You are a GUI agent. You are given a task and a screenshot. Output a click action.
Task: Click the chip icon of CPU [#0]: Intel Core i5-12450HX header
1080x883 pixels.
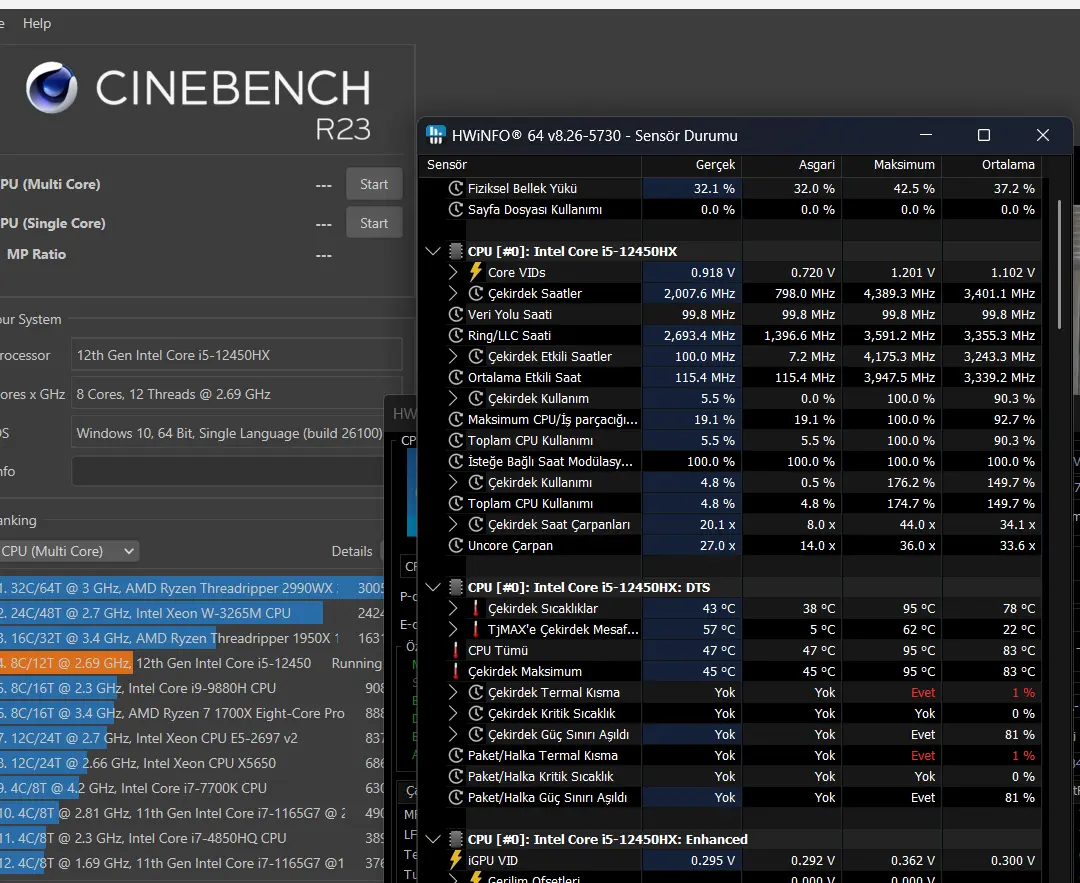click(455, 251)
